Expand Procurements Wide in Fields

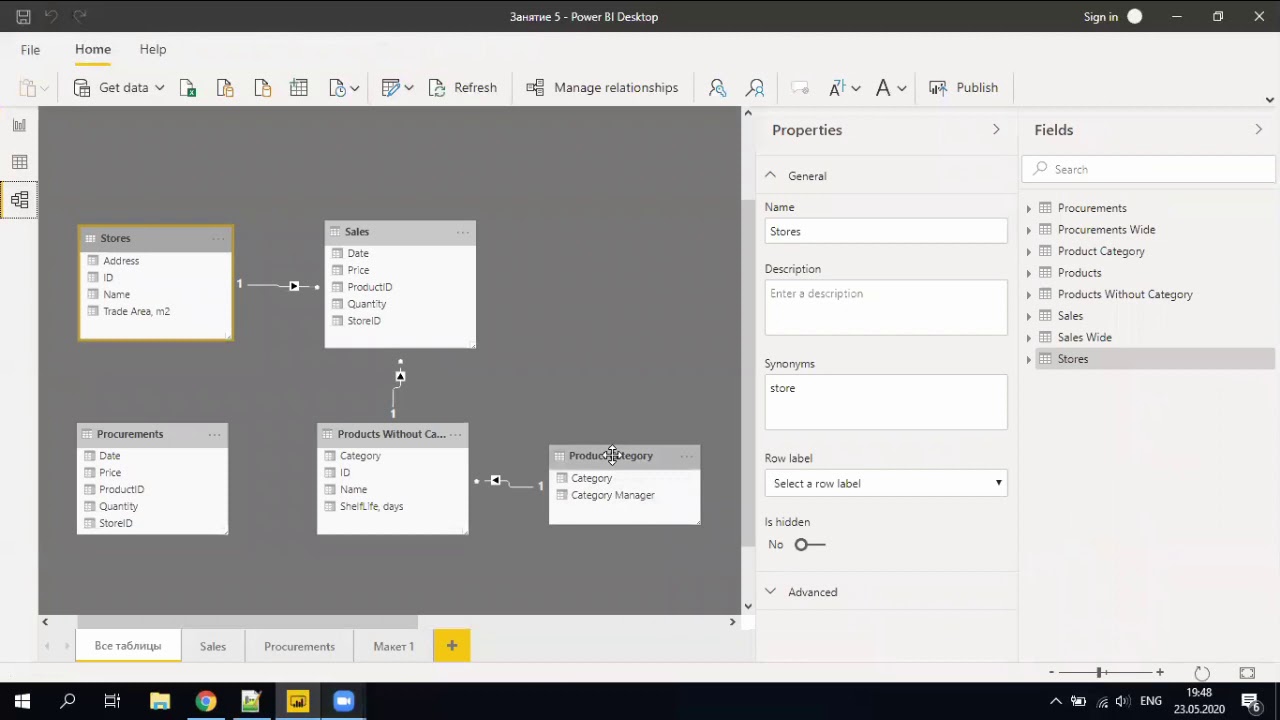(x=1029, y=230)
